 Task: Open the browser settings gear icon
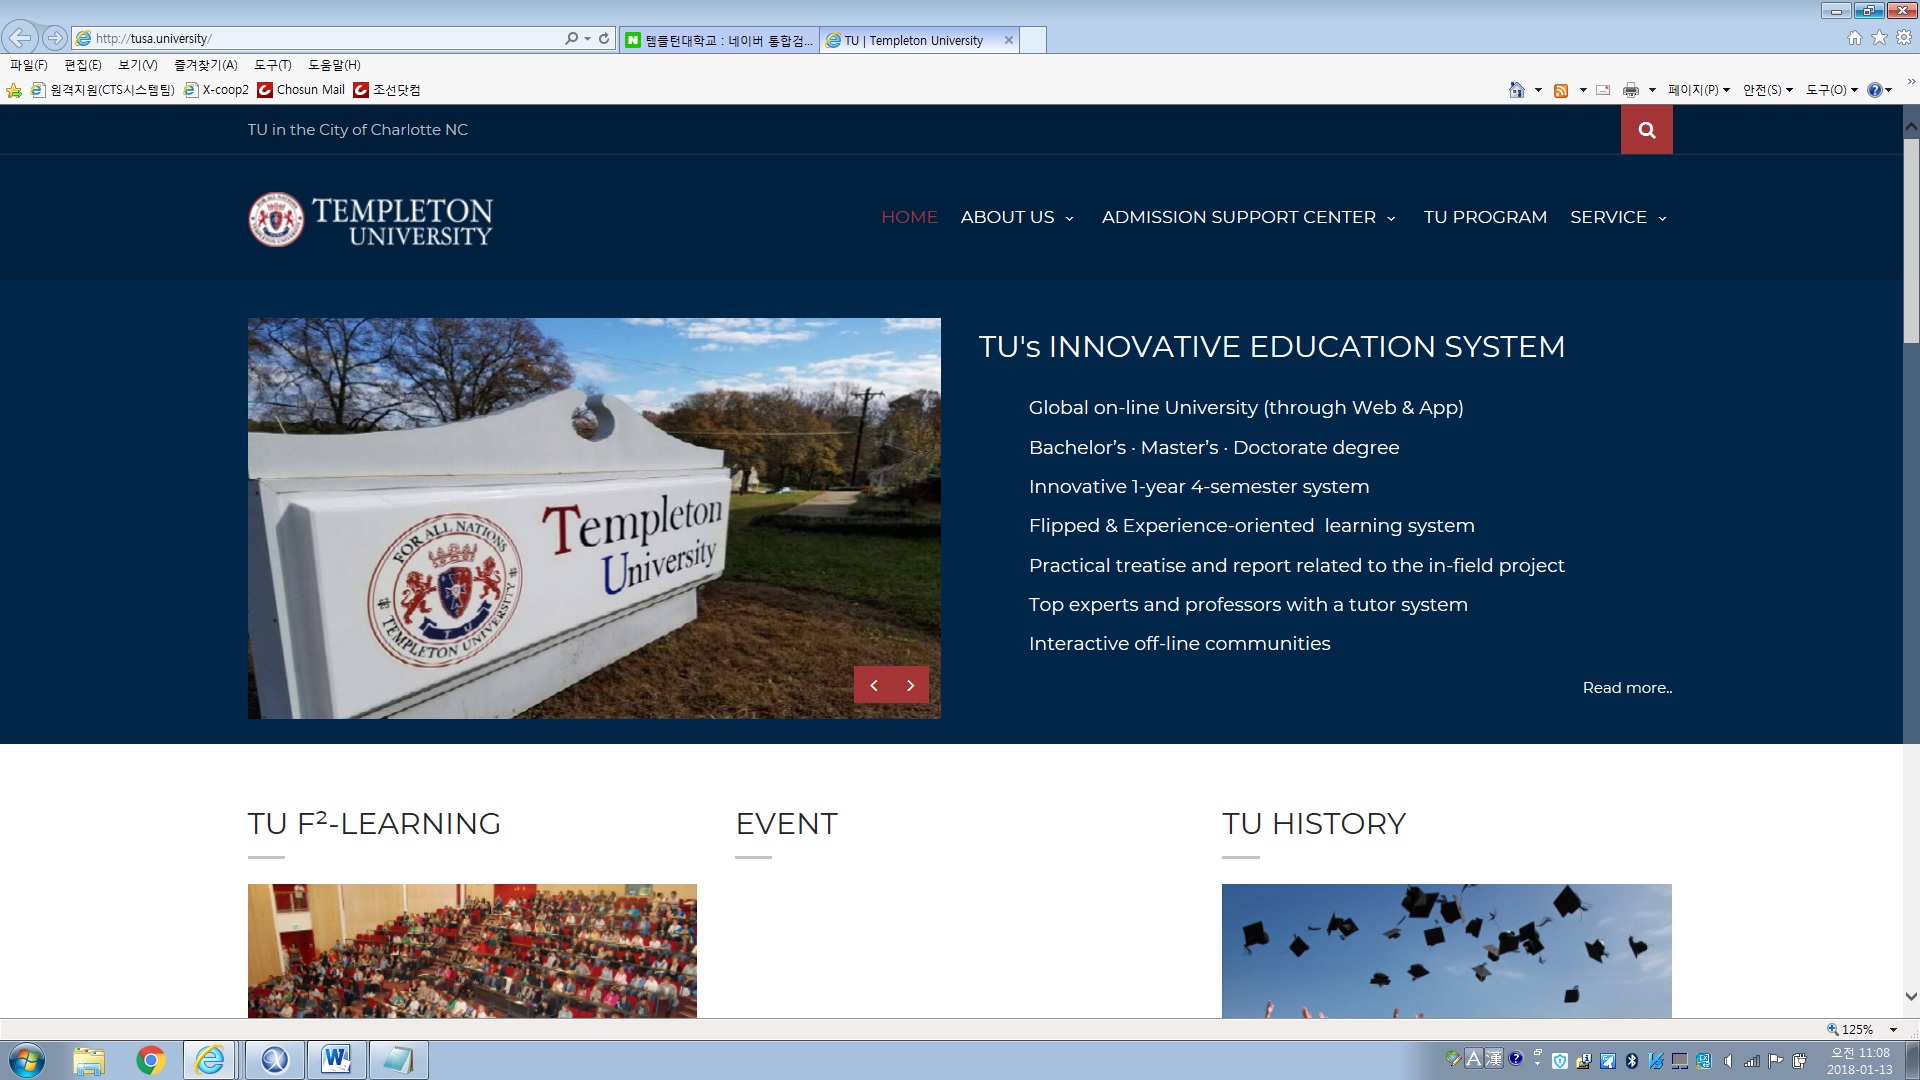tap(1904, 38)
